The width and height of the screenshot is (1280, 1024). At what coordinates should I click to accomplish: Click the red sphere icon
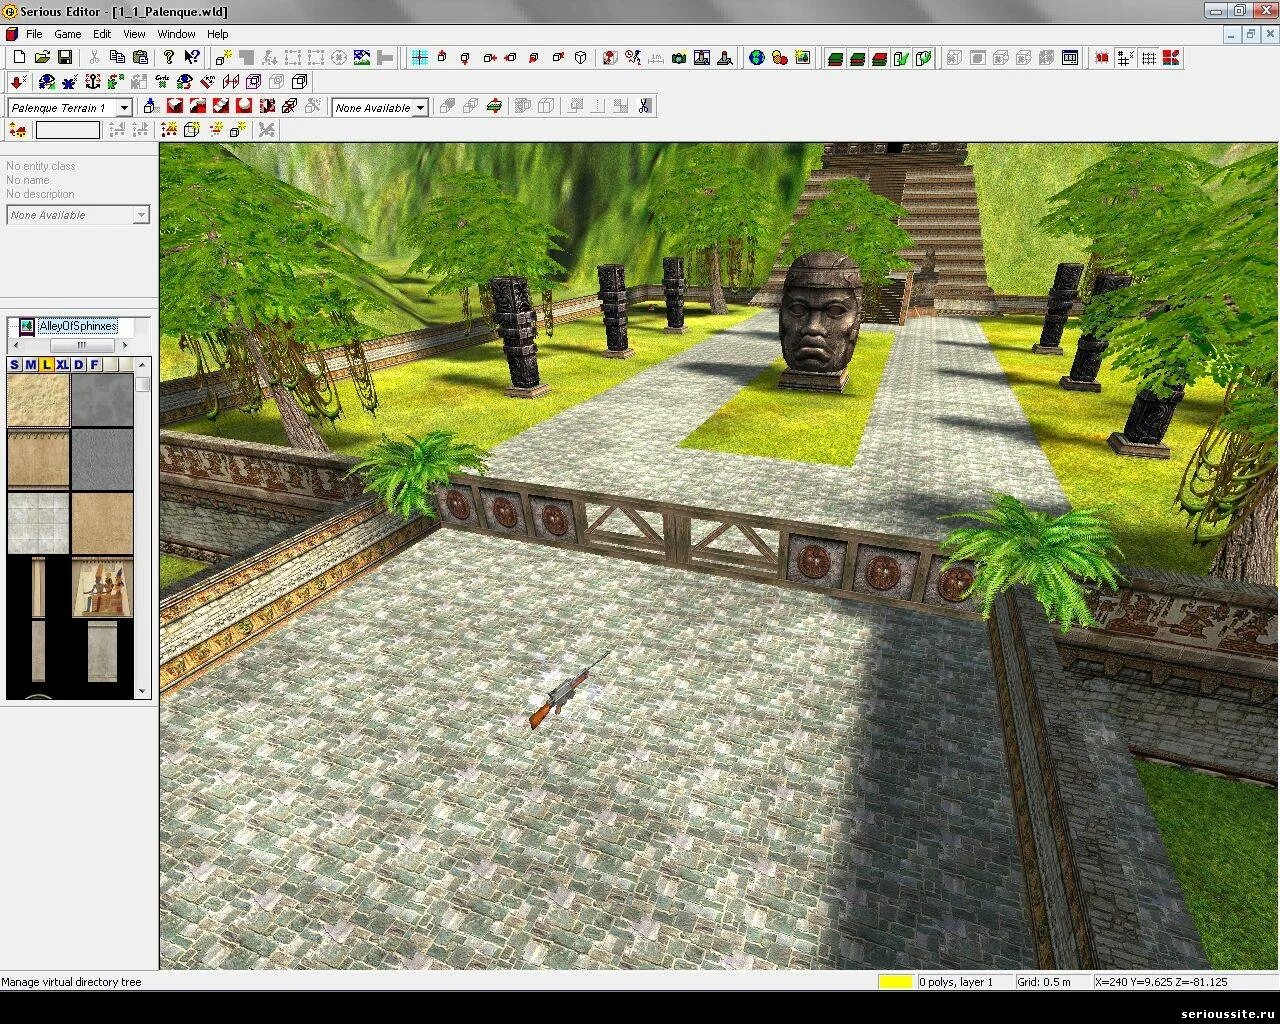(243, 106)
